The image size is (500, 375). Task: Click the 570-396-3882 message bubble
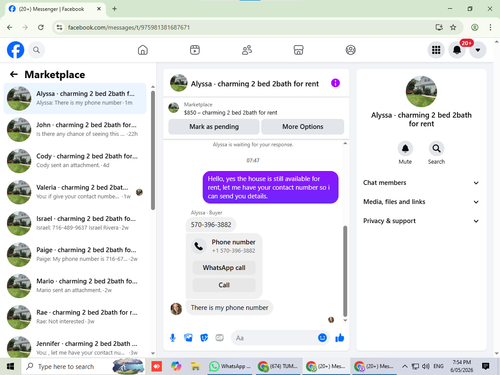pyautogui.click(x=211, y=225)
